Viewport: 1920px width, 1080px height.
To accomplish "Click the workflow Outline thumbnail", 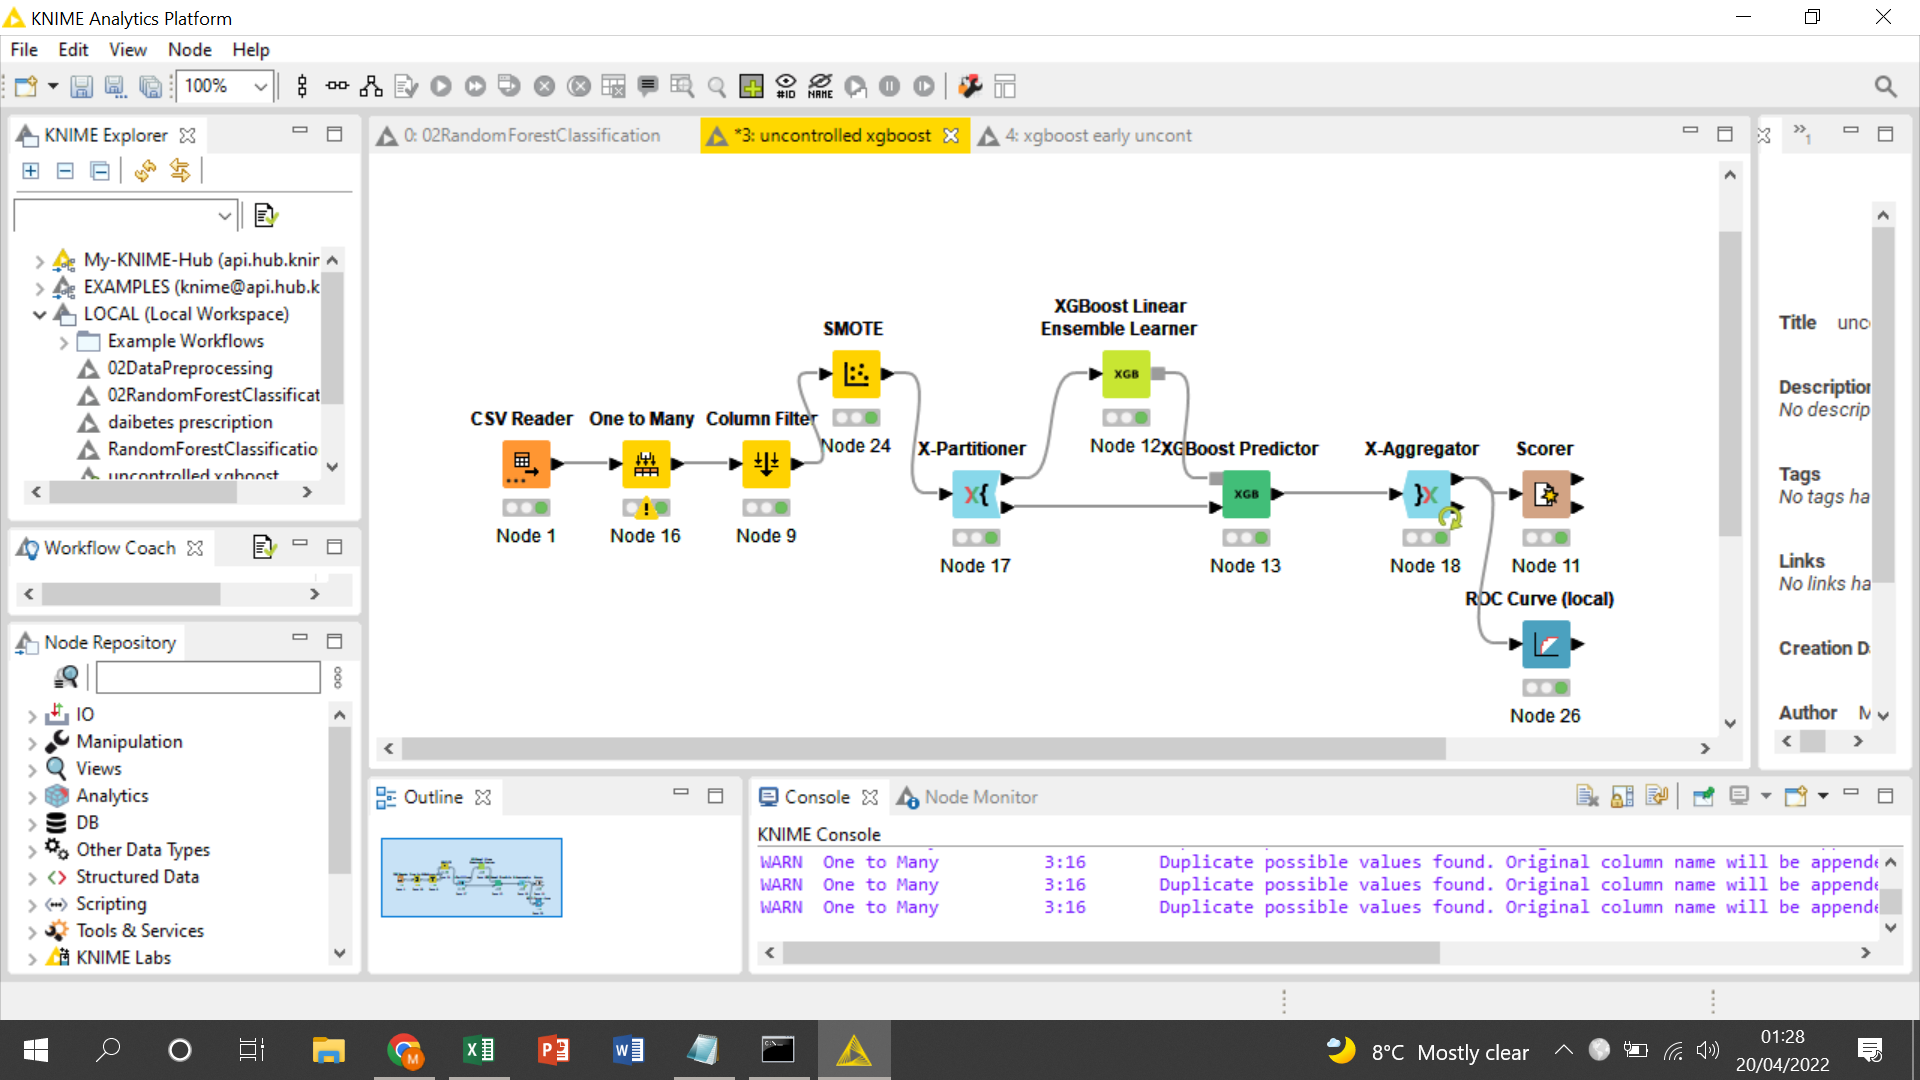I will tap(471, 877).
